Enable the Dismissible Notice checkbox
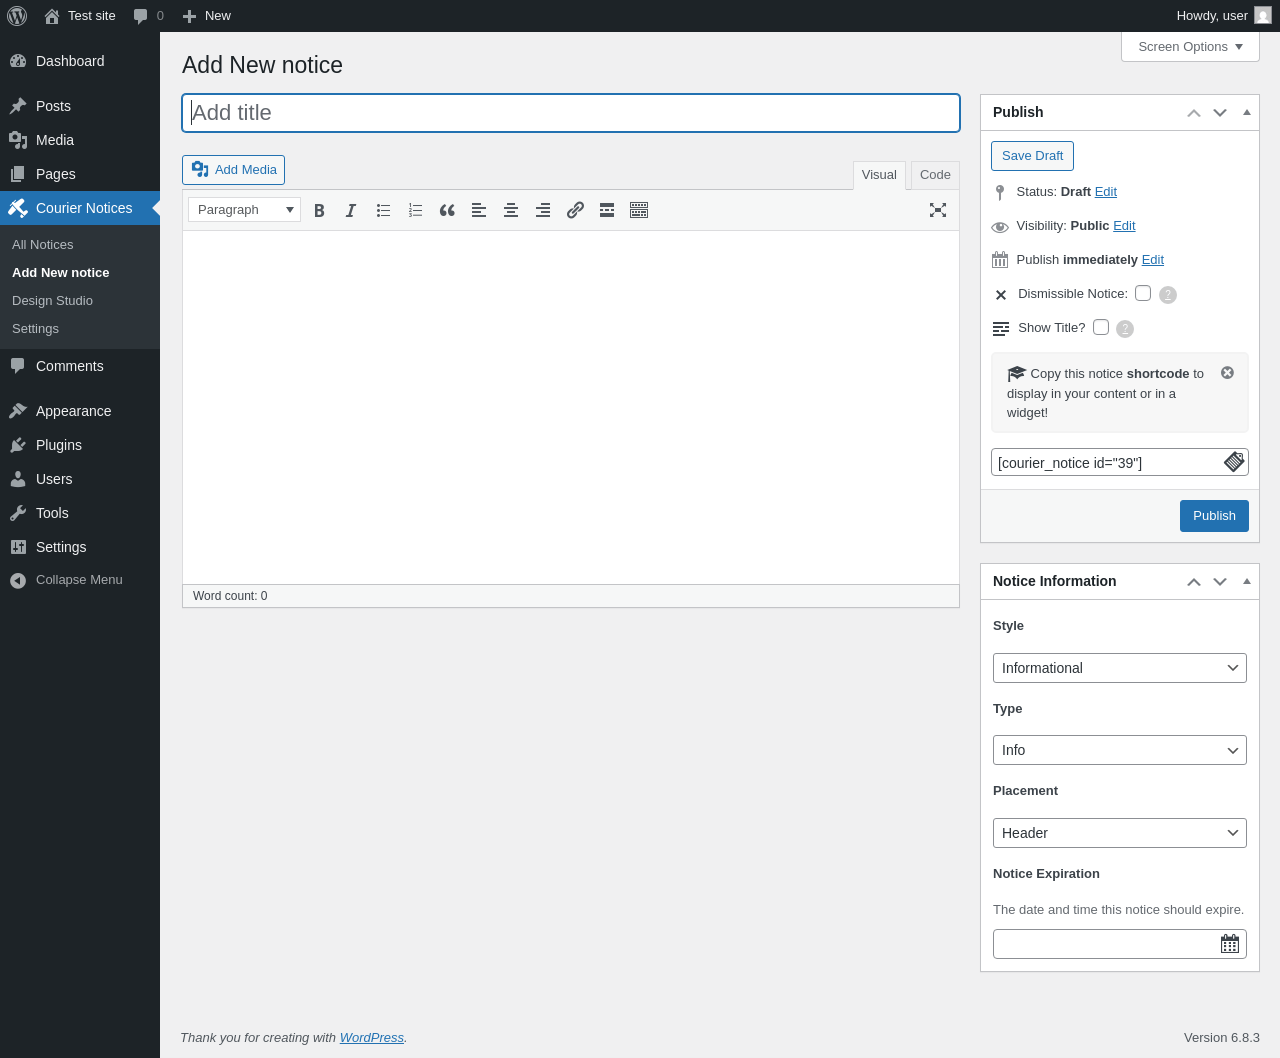This screenshot has width=1280, height=1058. pos(1143,293)
